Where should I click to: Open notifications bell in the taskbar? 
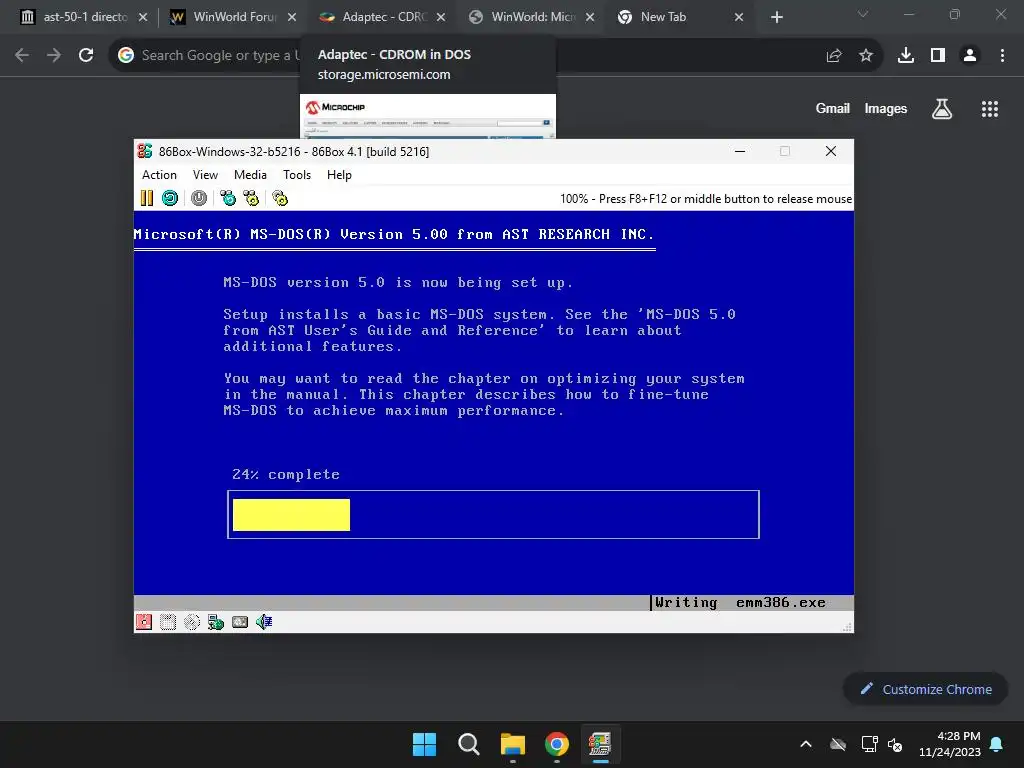[x=997, y=744]
